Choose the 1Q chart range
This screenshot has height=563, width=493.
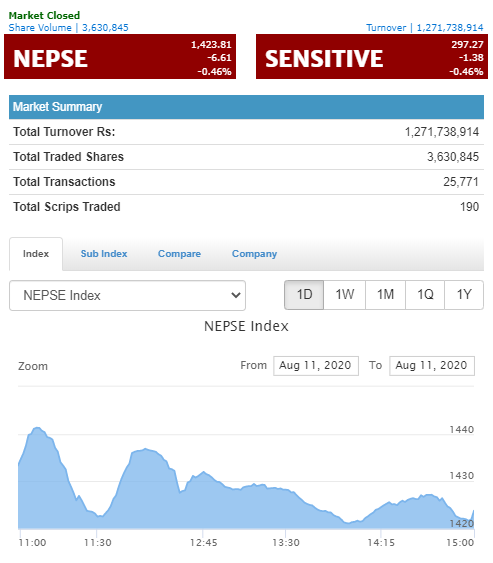[x=425, y=295]
